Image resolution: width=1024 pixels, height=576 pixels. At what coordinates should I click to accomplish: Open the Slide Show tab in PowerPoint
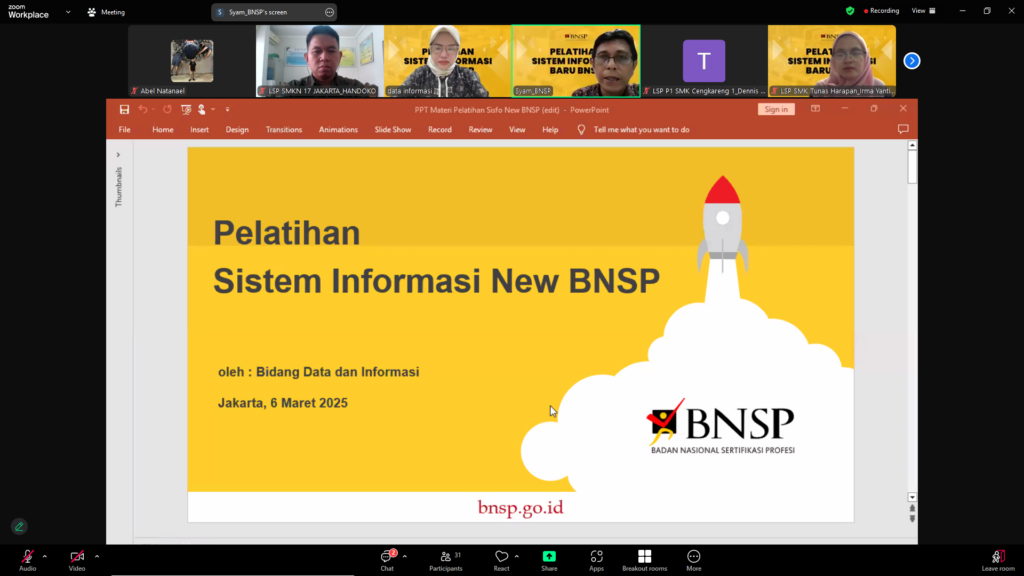point(393,130)
